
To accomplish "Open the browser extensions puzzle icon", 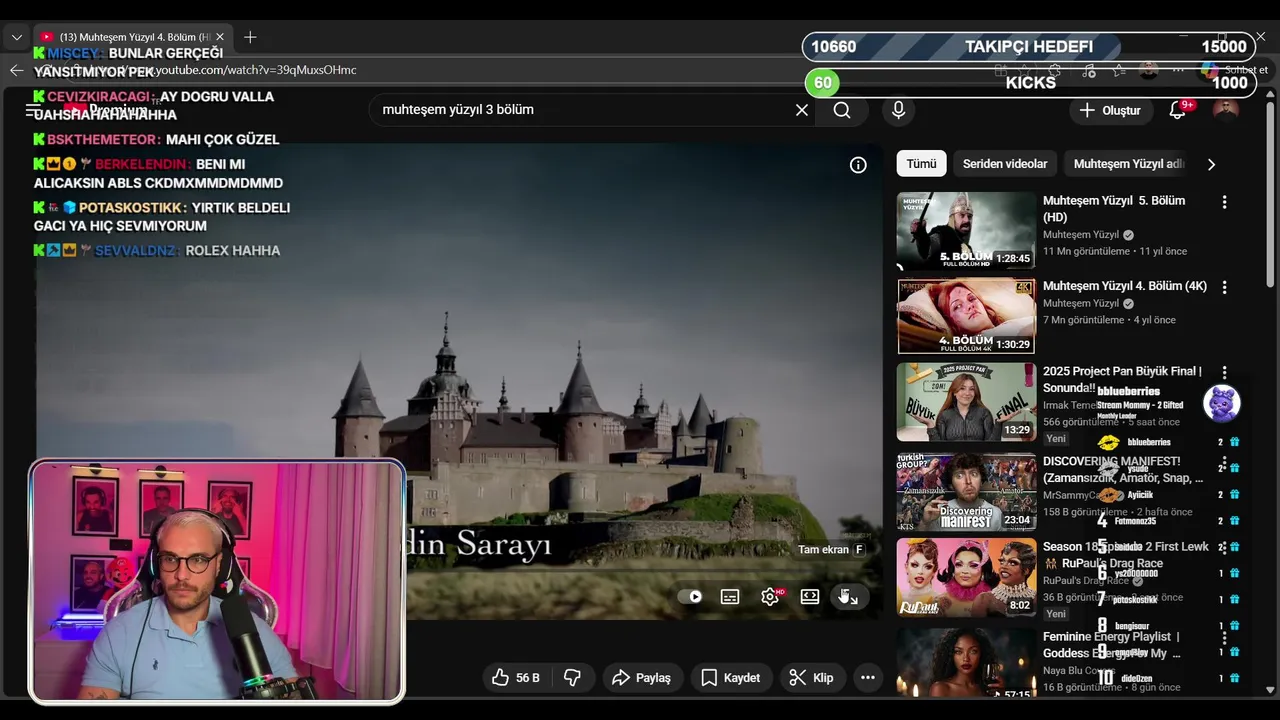I will pos(1055,70).
